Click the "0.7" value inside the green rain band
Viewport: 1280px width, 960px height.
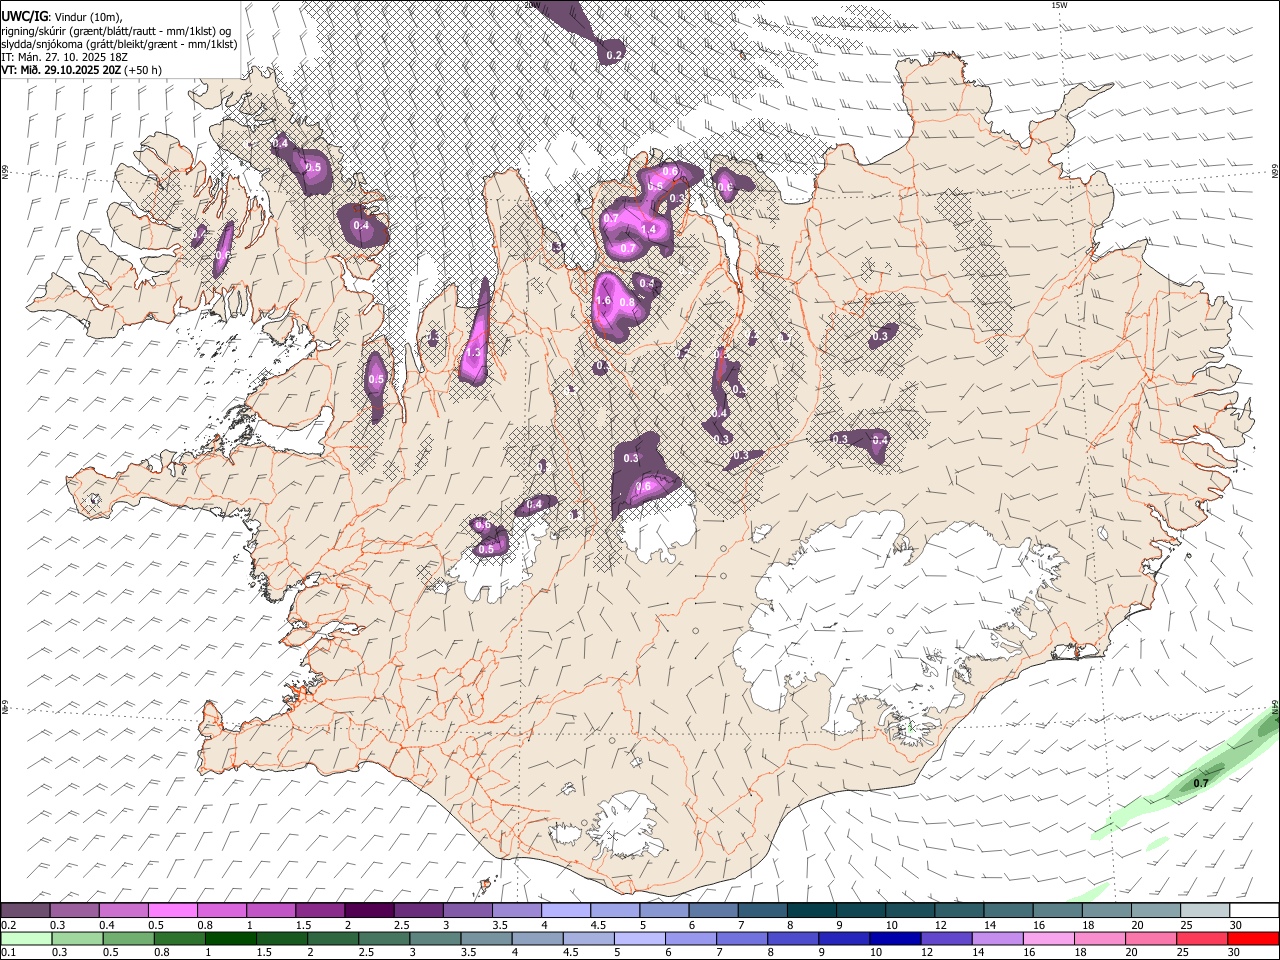(x=1201, y=784)
